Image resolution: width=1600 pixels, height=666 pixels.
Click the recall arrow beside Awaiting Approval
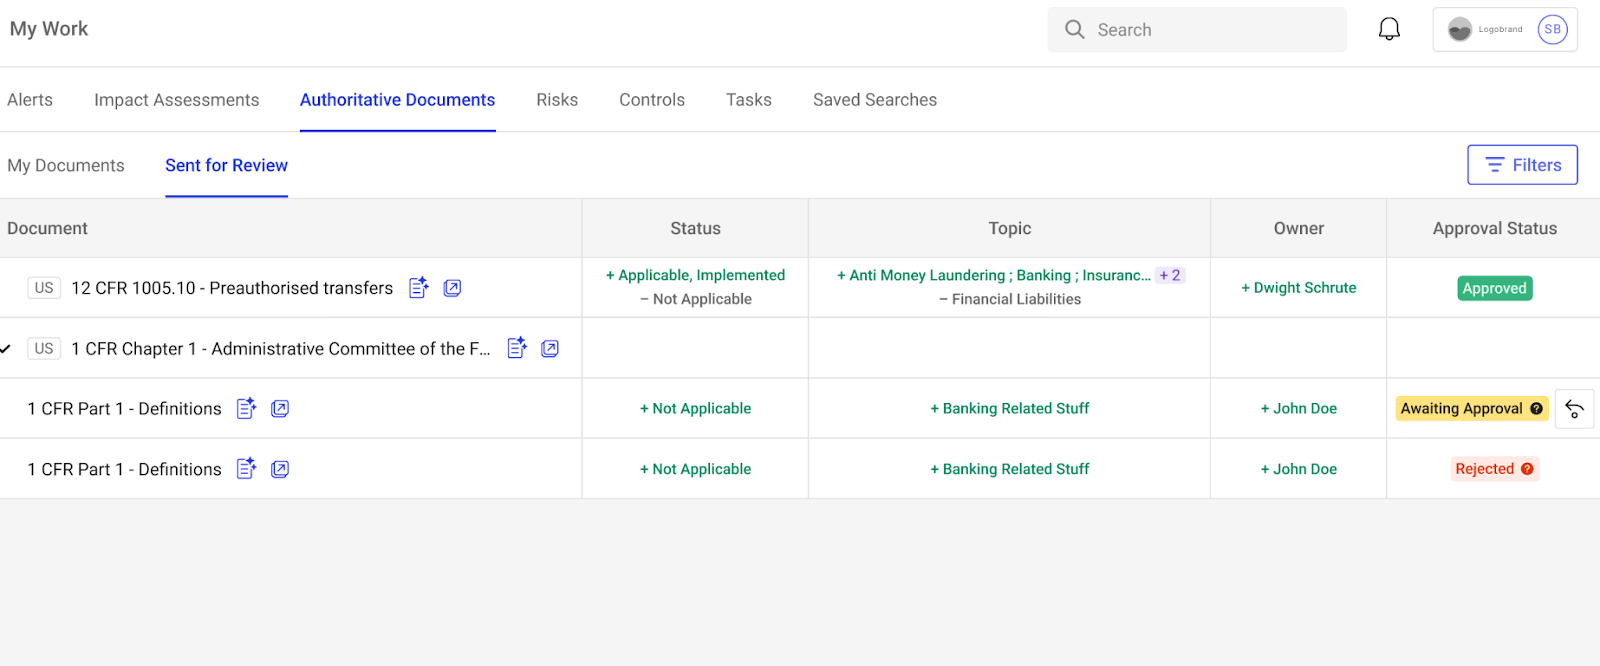click(1574, 409)
